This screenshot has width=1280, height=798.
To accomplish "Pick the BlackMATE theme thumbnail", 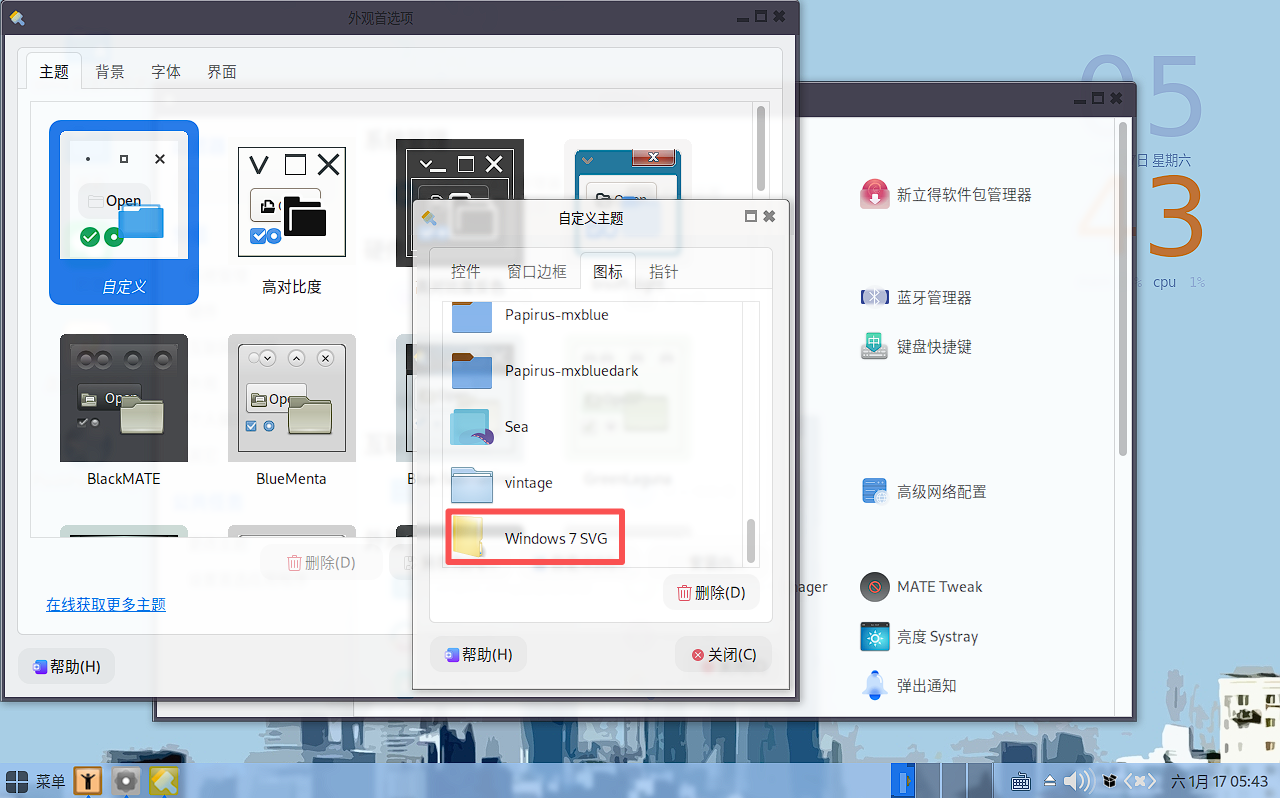I will (x=124, y=410).
